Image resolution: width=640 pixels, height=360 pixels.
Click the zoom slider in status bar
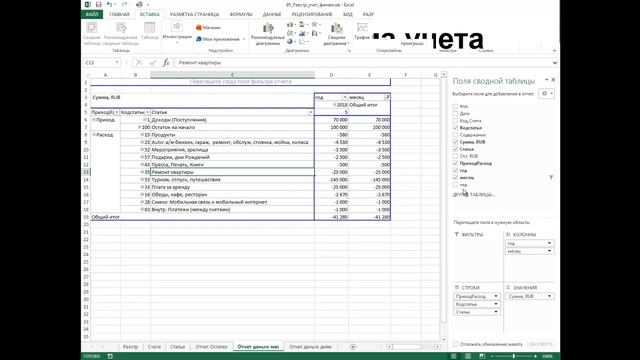[x=513, y=356]
